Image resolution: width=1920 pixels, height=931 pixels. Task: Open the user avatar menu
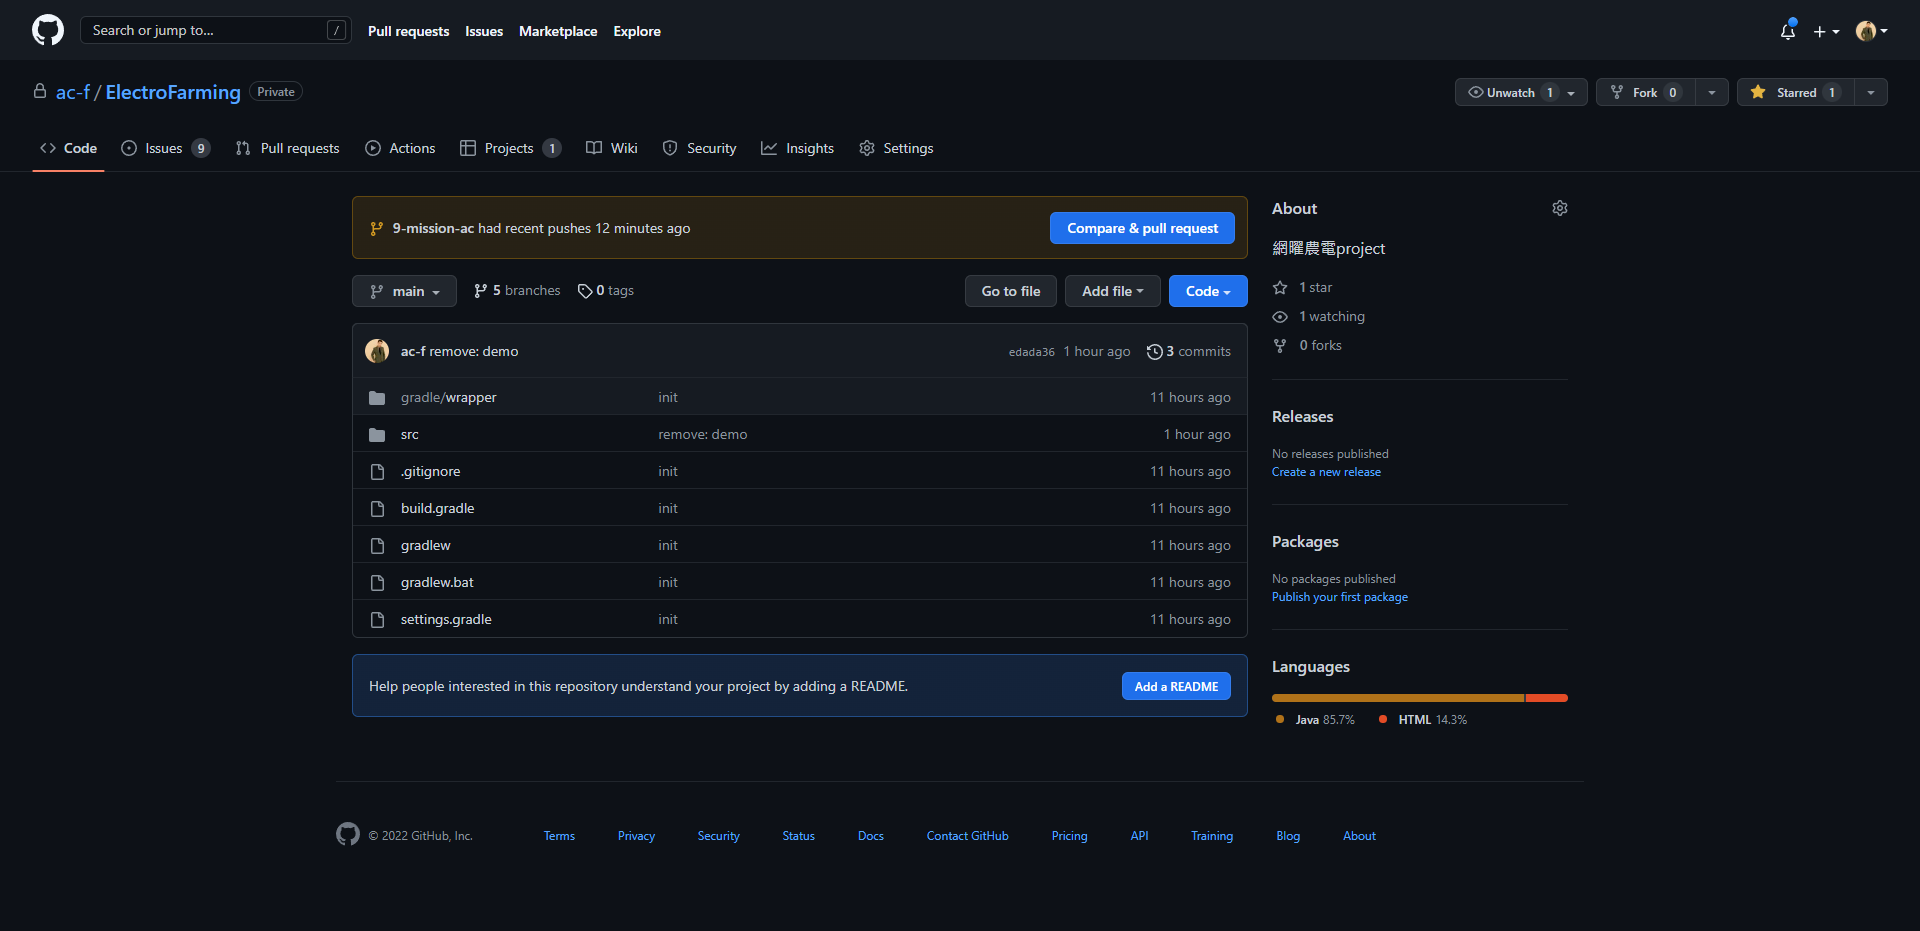pos(1871,31)
